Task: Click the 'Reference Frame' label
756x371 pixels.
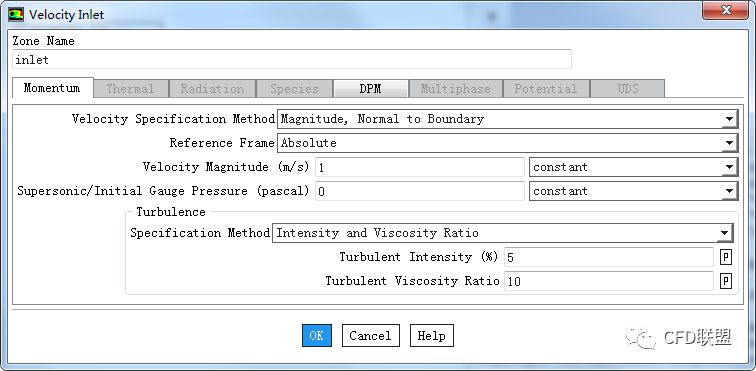Action: [222, 143]
